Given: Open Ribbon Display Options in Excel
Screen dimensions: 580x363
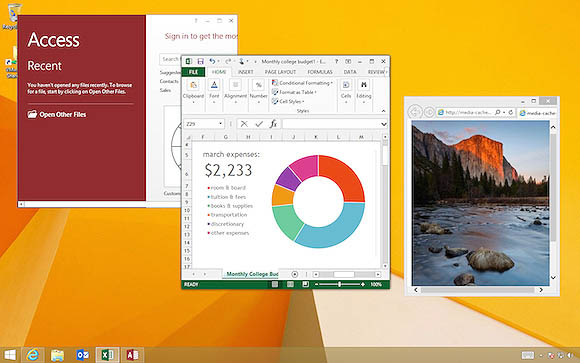Looking at the screenshot, I should [348, 61].
